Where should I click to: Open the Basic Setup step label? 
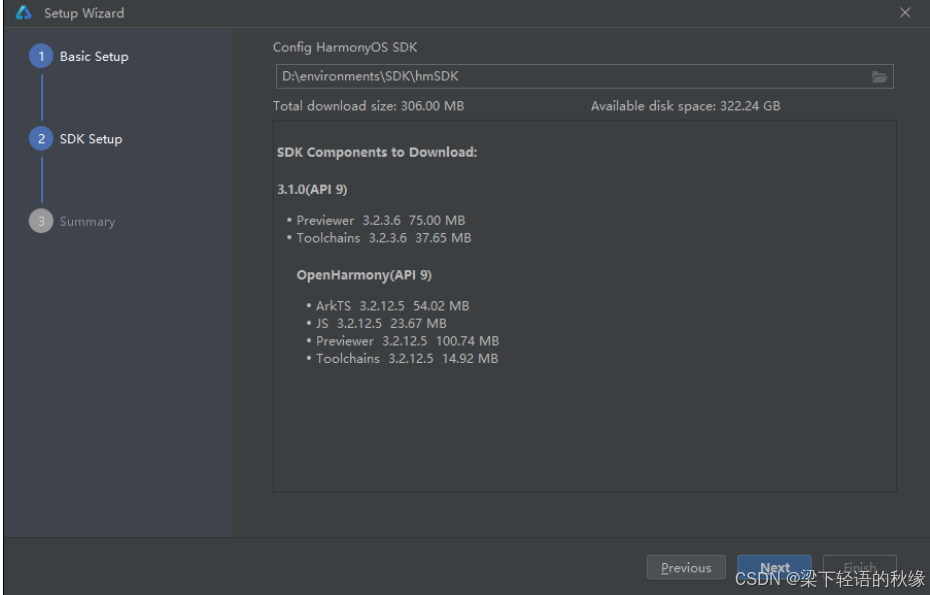[94, 56]
